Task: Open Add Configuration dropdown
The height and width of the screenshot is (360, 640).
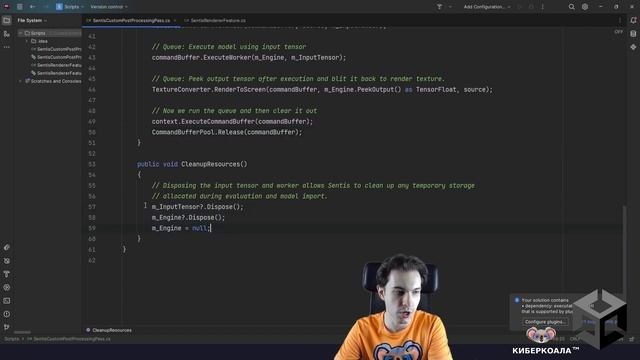Action: 487,7
